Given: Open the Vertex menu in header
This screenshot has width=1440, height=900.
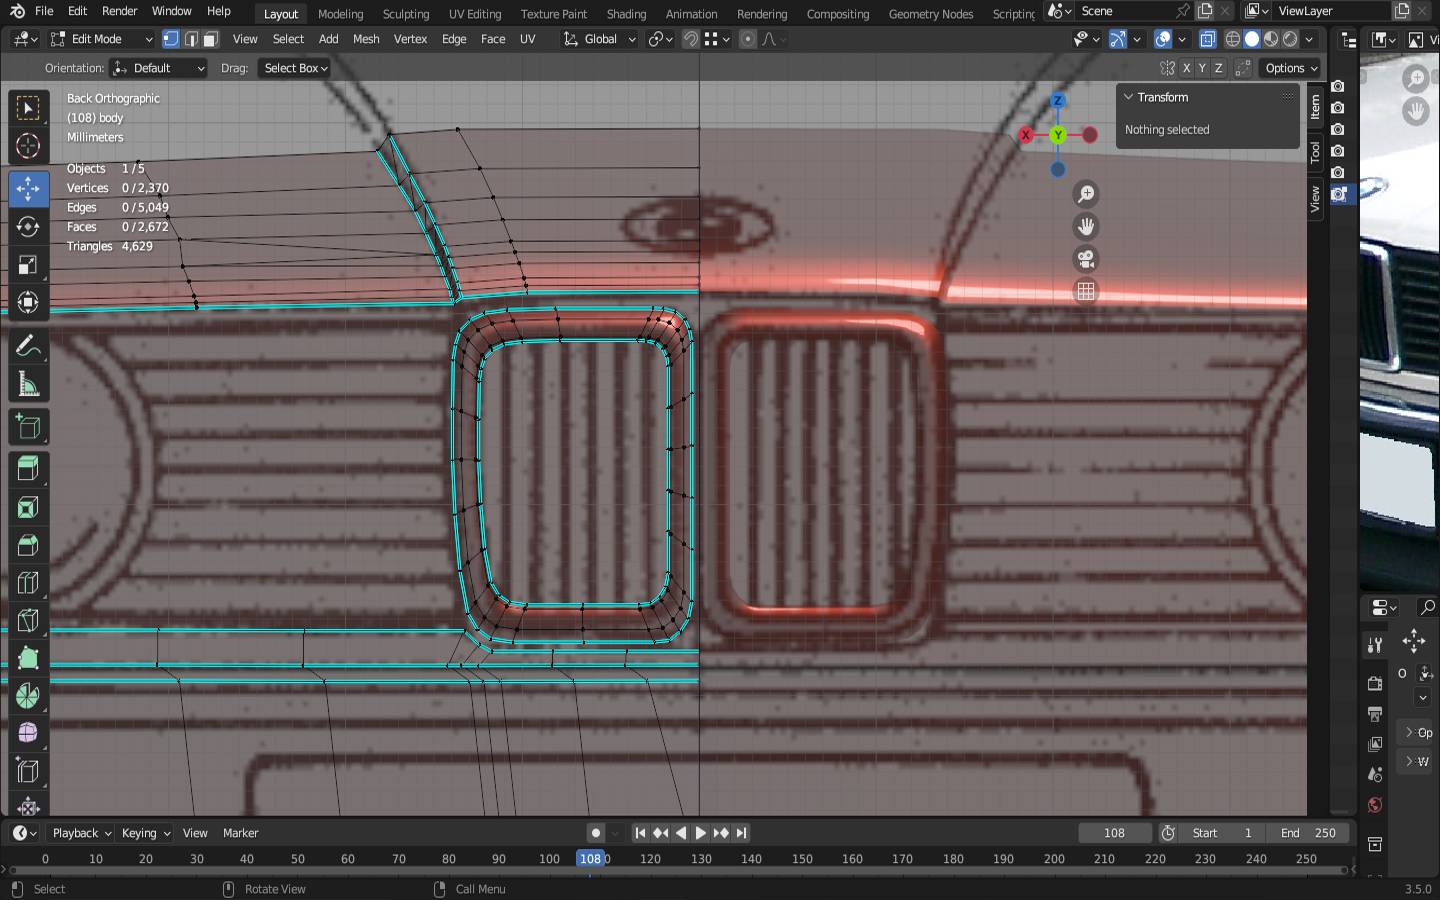Looking at the screenshot, I should [410, 39].
